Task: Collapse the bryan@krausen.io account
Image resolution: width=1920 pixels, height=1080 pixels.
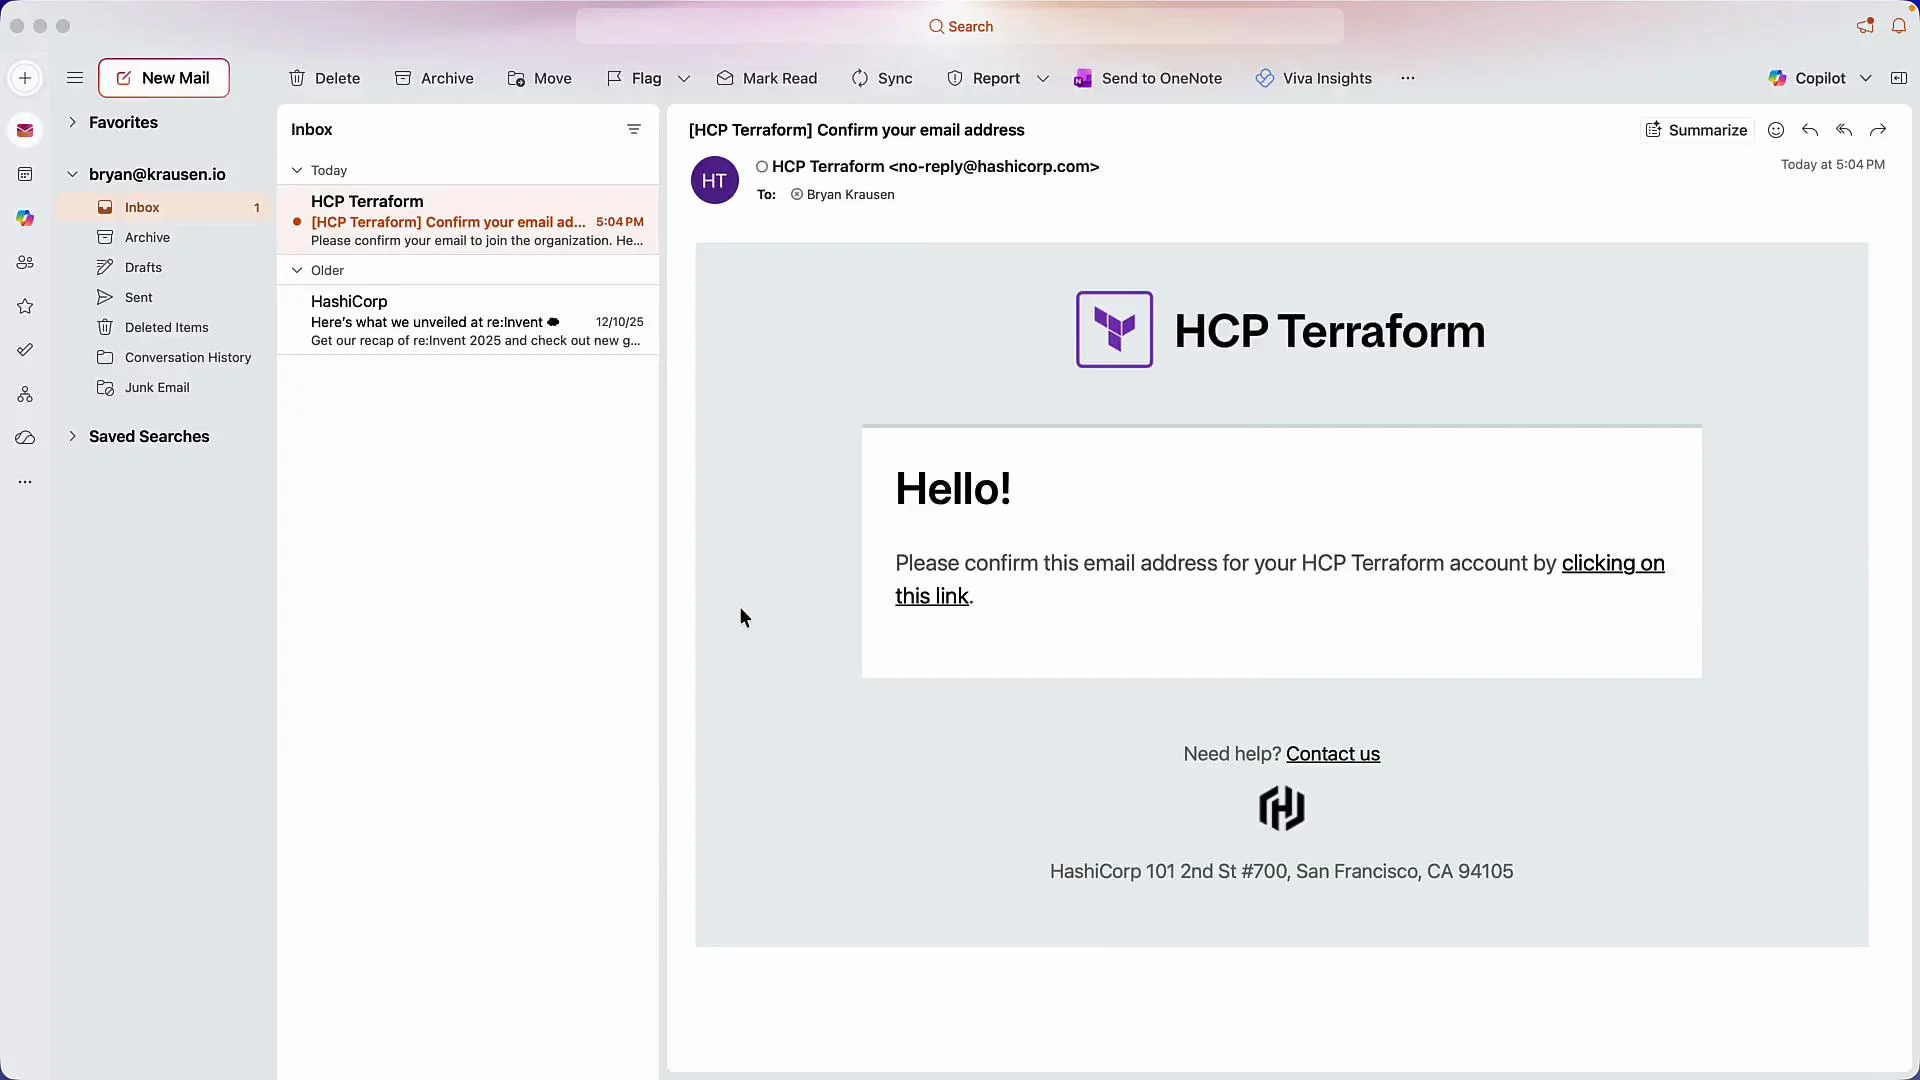Action: tap(72, 174)
